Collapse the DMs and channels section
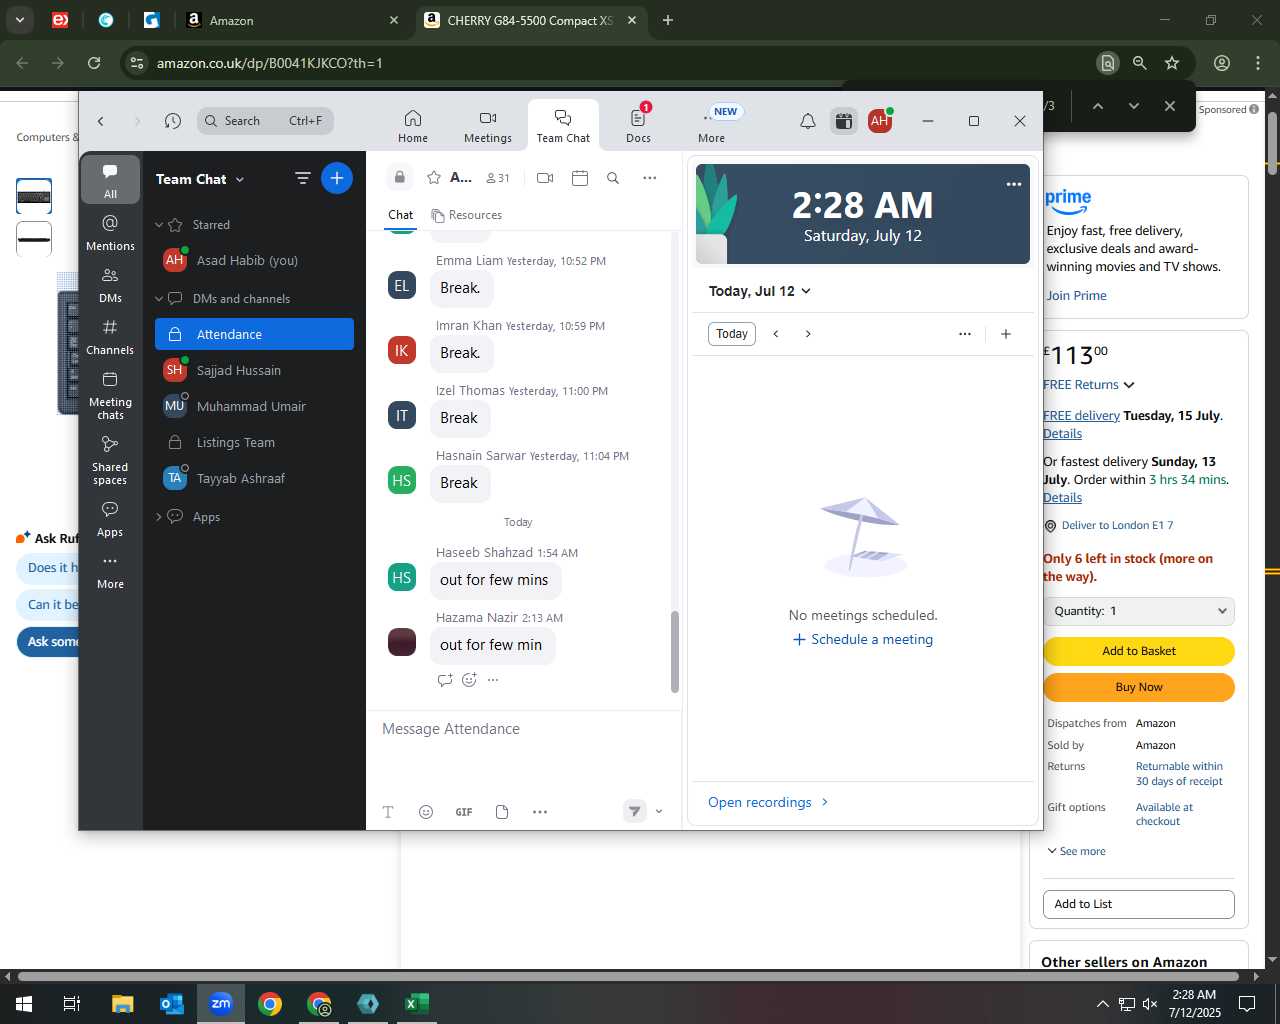Screen dimensions: 1280x1024 point(159,299)
